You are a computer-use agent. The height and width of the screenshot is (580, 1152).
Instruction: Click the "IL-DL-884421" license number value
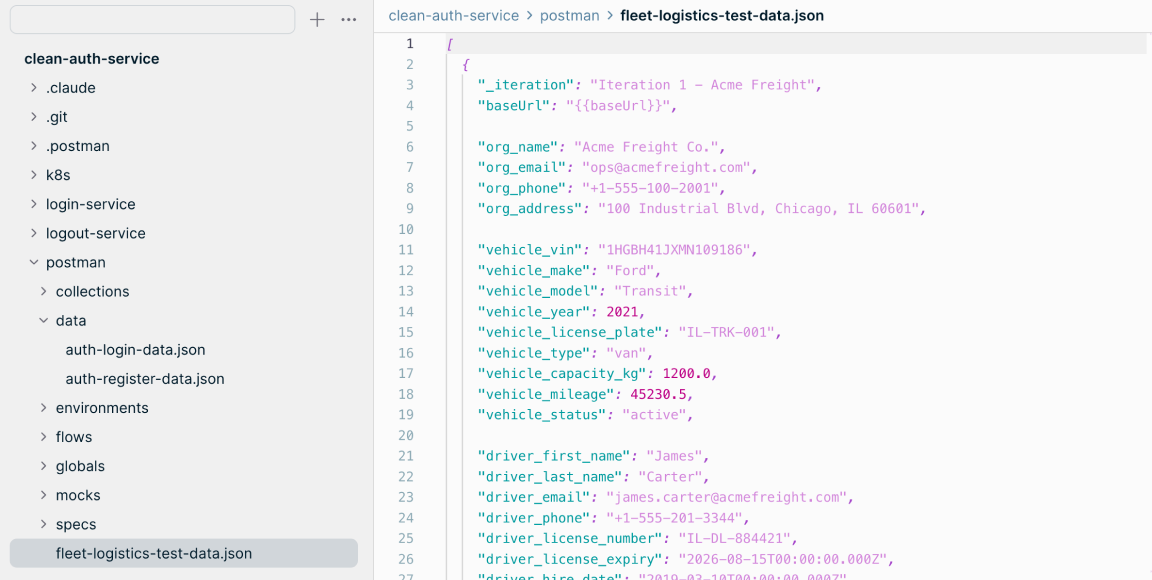click(735, 539)
